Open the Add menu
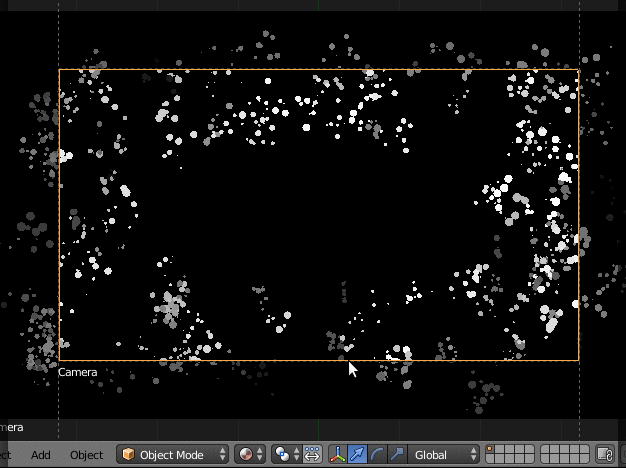Viewport: 626px width, 468px height. tap(41, 455)
